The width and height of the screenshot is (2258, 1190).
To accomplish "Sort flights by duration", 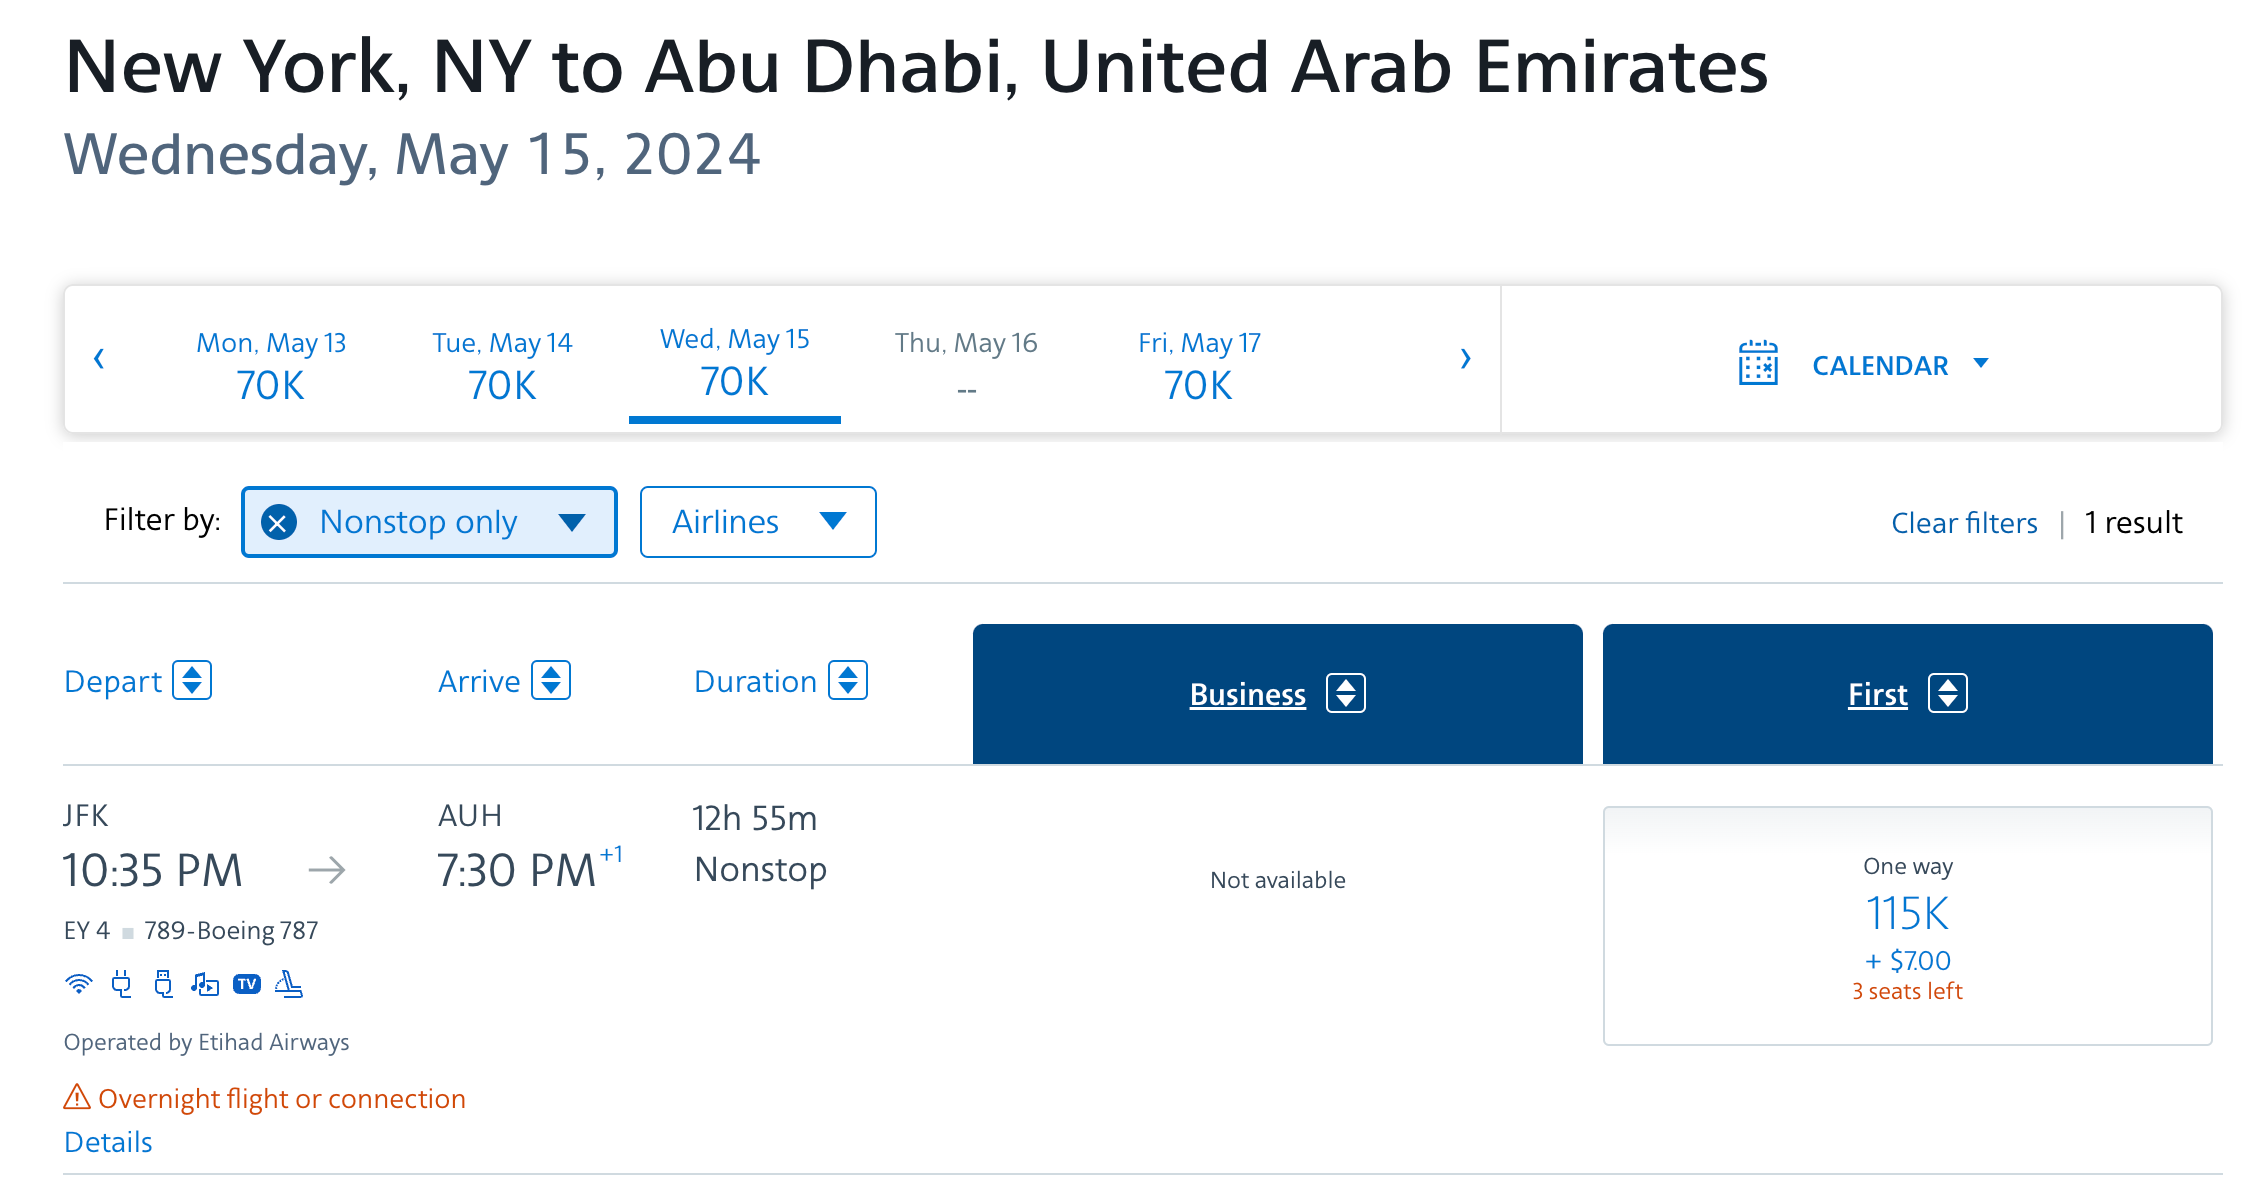I will [x=848, y=681].
